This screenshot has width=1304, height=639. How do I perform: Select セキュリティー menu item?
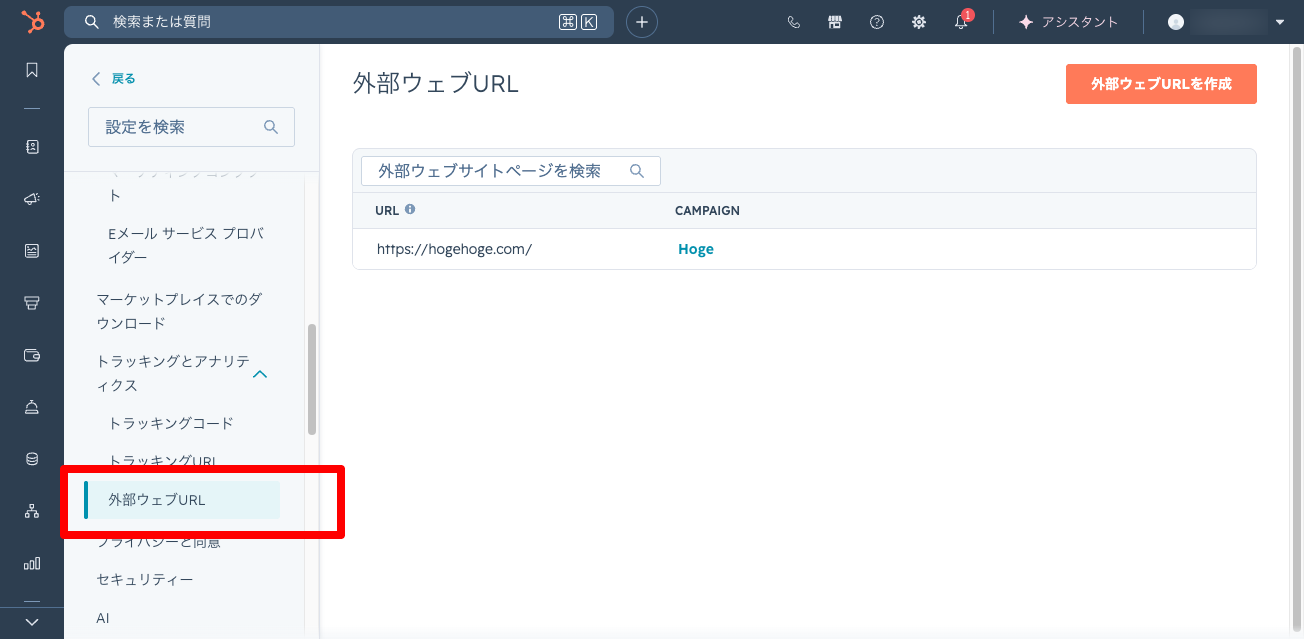pos(145,580)
